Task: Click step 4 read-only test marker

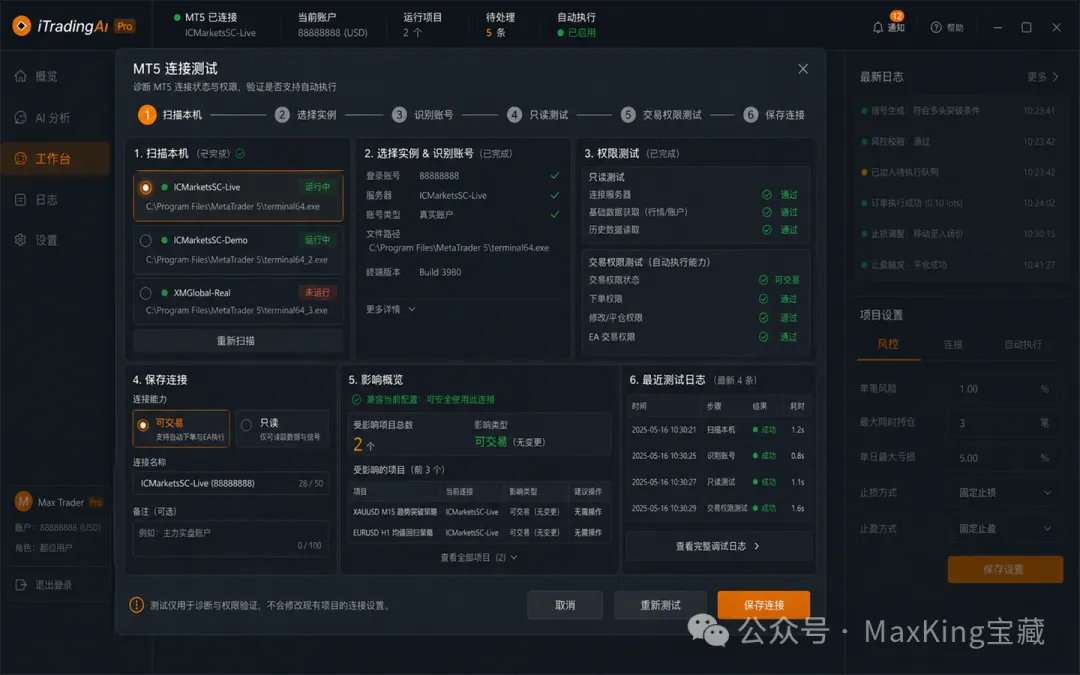Action: coord(514,115)
